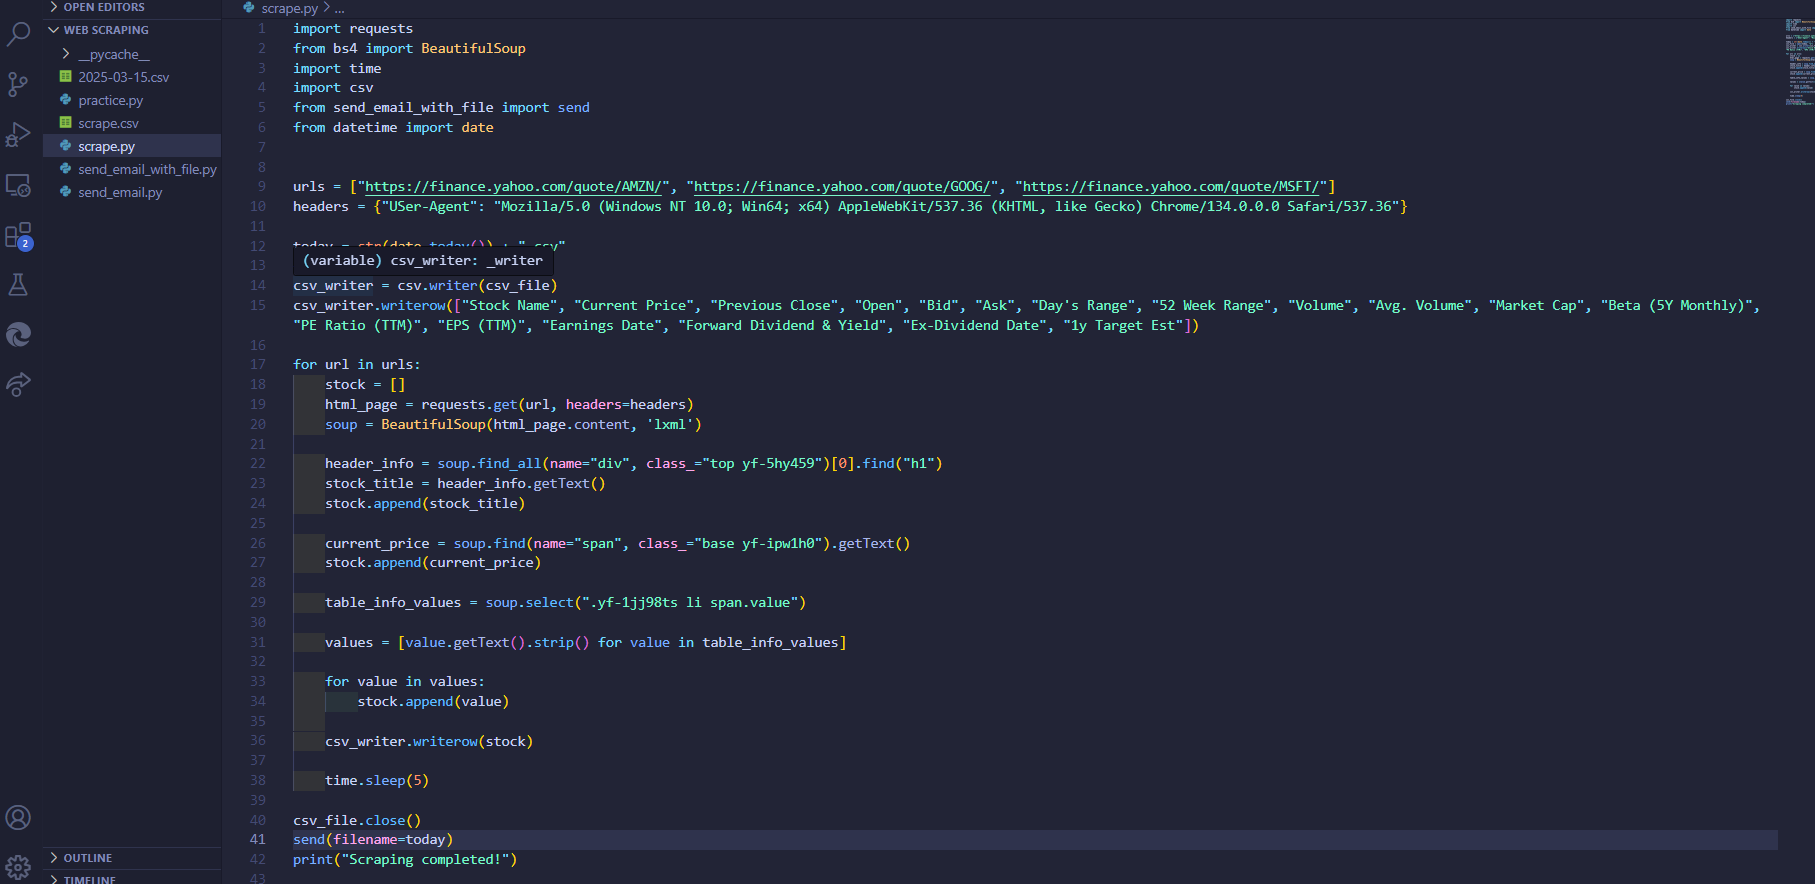The height and width of the screenshot is (884, 1815).
Task: Click line number 41 in the gutter
Action: coord(258,840)
